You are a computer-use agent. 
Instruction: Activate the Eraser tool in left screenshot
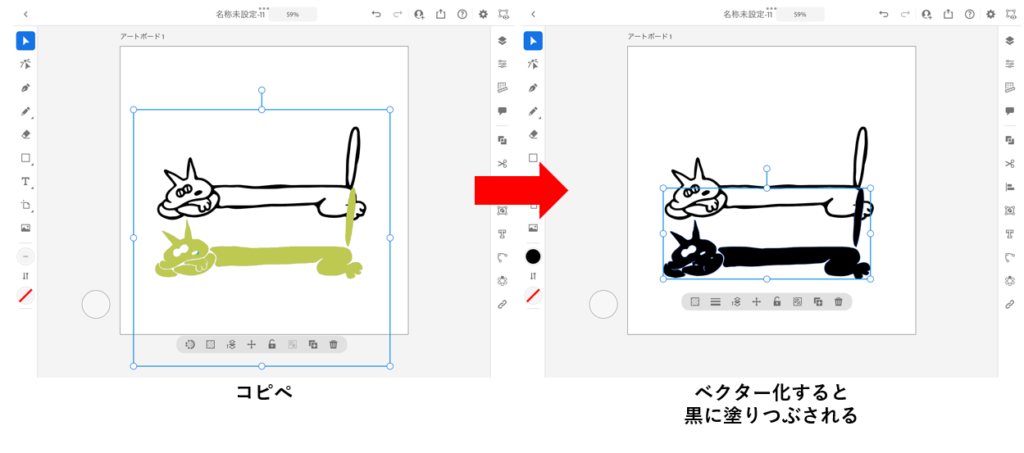click(25, 134)
